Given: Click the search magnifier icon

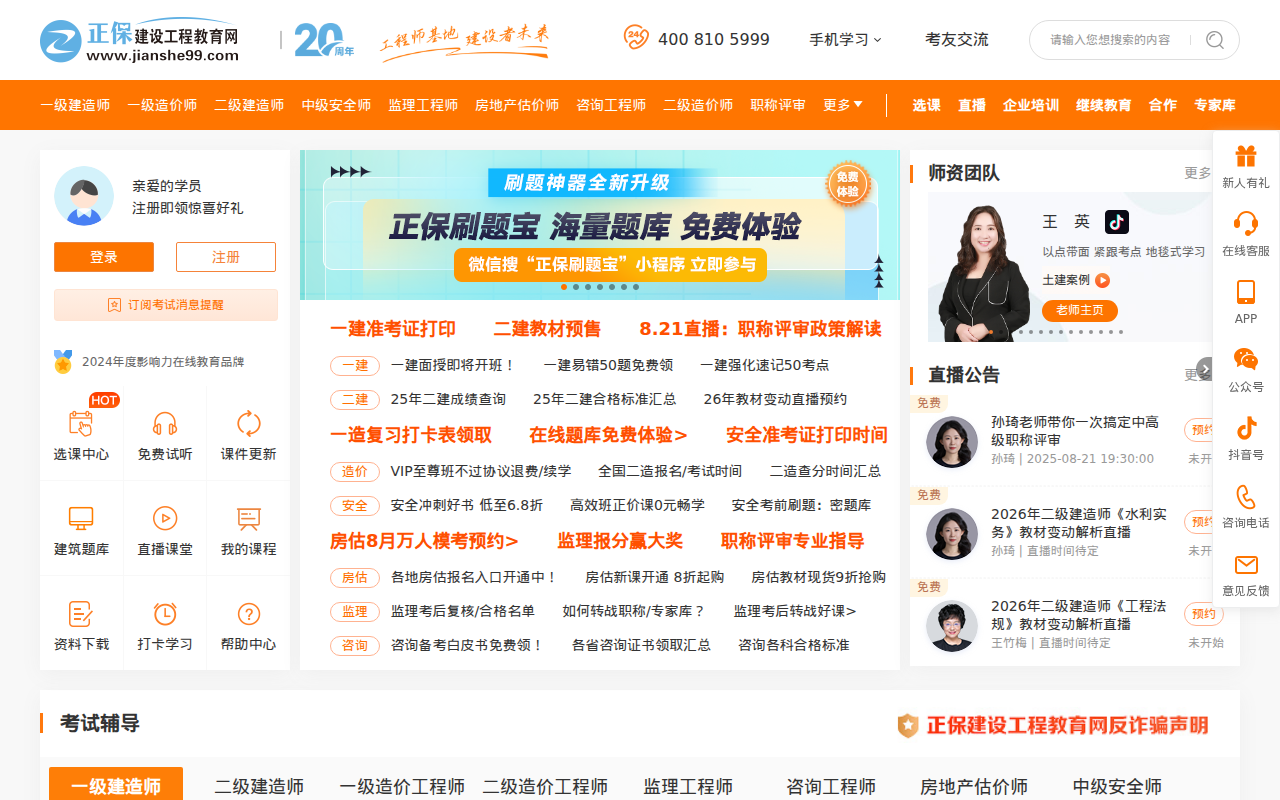Looking at the screenshot, I should click(1215, 40).
